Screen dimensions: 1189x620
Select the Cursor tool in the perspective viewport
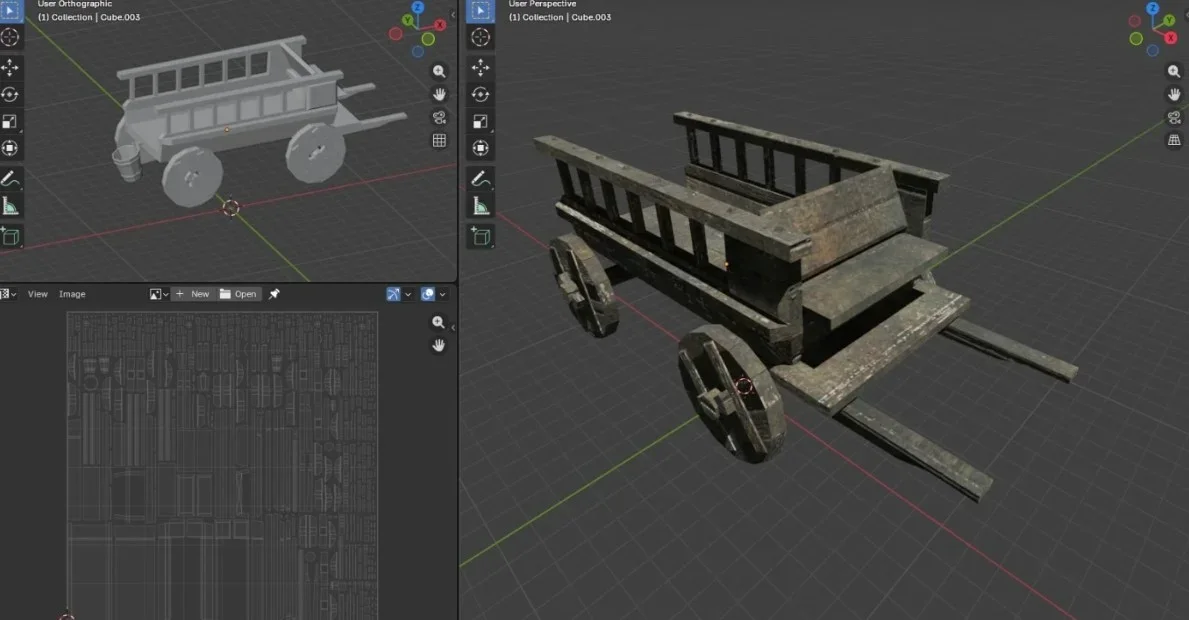tap(481, 38)
